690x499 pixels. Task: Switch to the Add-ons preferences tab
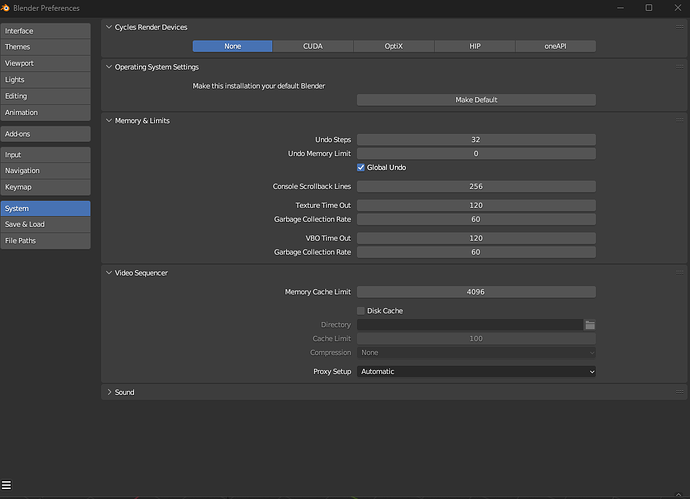click(45, 134)
